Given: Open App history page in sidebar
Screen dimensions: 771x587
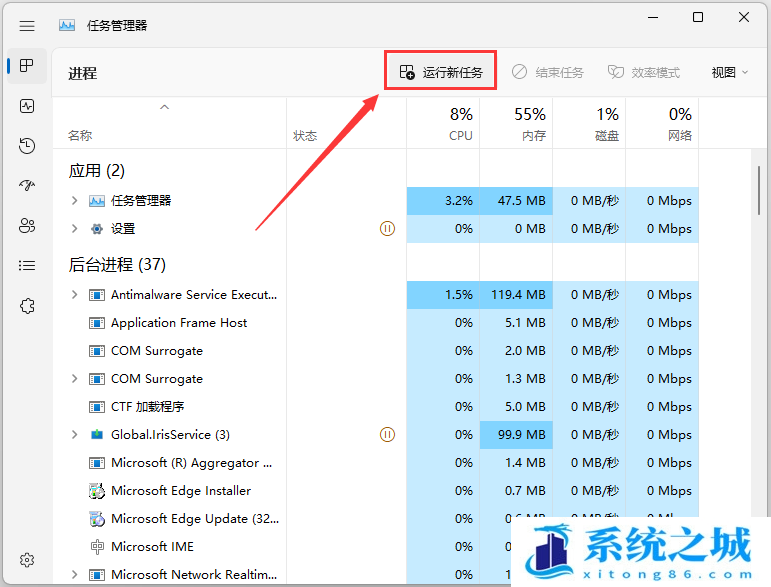Looking at the screenshot, I should pyautogui.click(x=27, y=146).
